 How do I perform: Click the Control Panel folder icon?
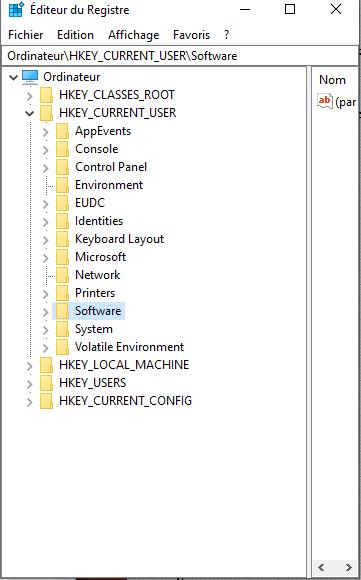63,167
